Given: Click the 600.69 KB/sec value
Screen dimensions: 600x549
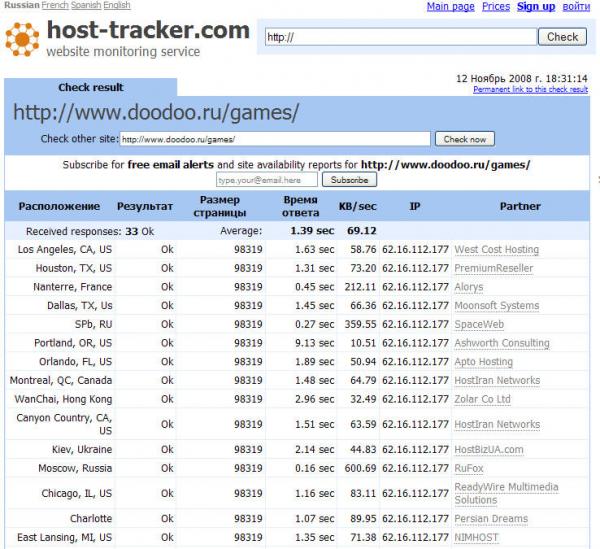Looking at the screenshot, I should (x=360, y=468).
